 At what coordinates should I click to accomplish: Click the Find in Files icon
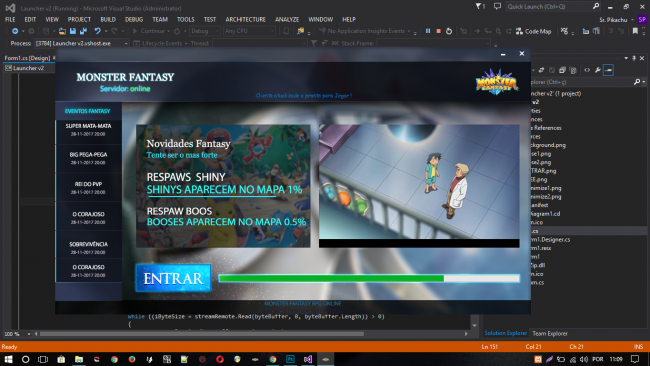[301, 31]
